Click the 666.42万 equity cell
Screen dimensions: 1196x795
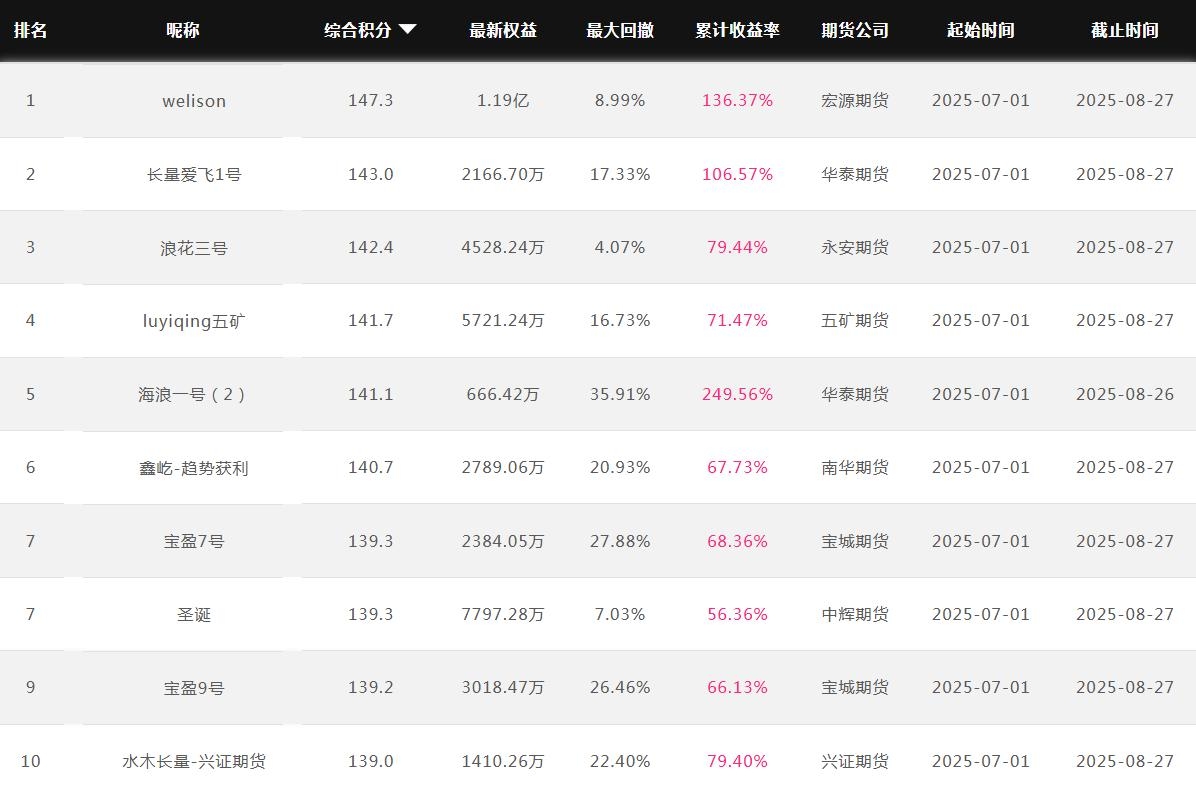click(503, 394)
